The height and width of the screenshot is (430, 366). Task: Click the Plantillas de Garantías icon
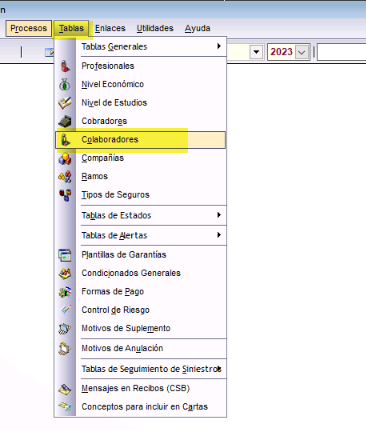65,255
